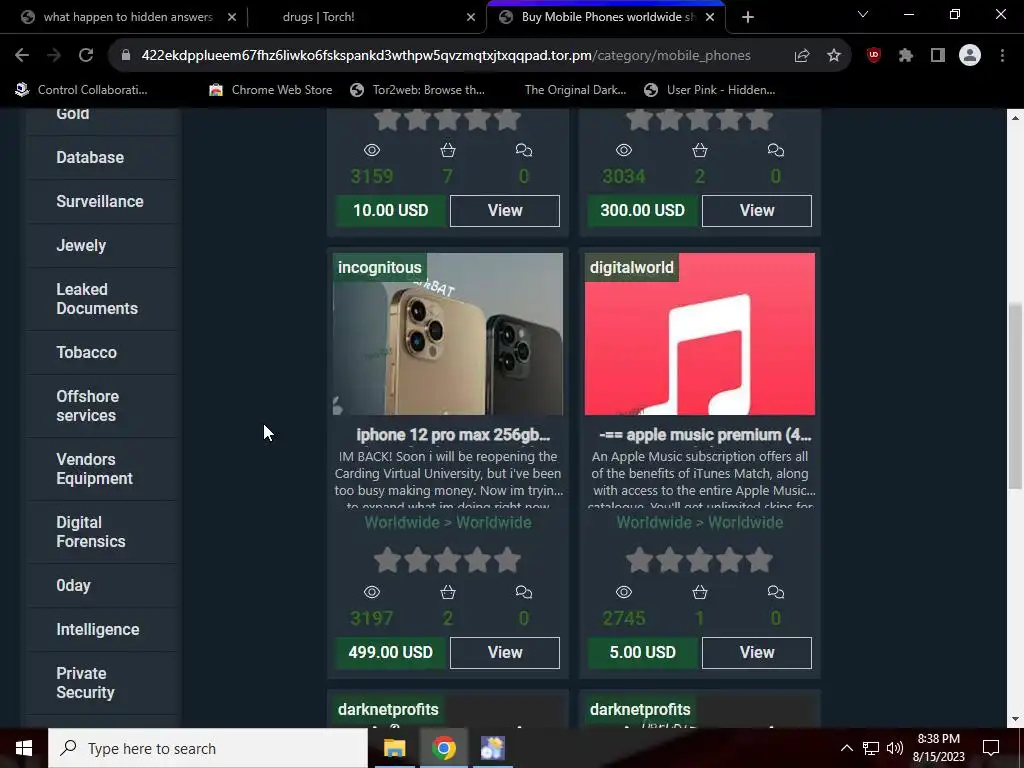Click the iphone 12 pro max product image
This screenshot has height=768, width=1024.
click(x=448, y=334)
